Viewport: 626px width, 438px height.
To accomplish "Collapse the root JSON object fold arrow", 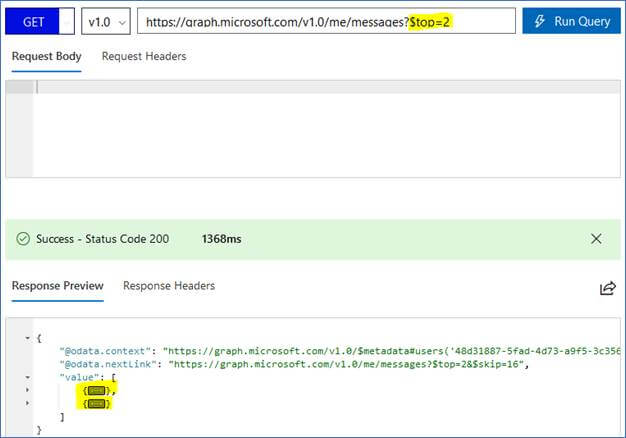I will (27, 338).
